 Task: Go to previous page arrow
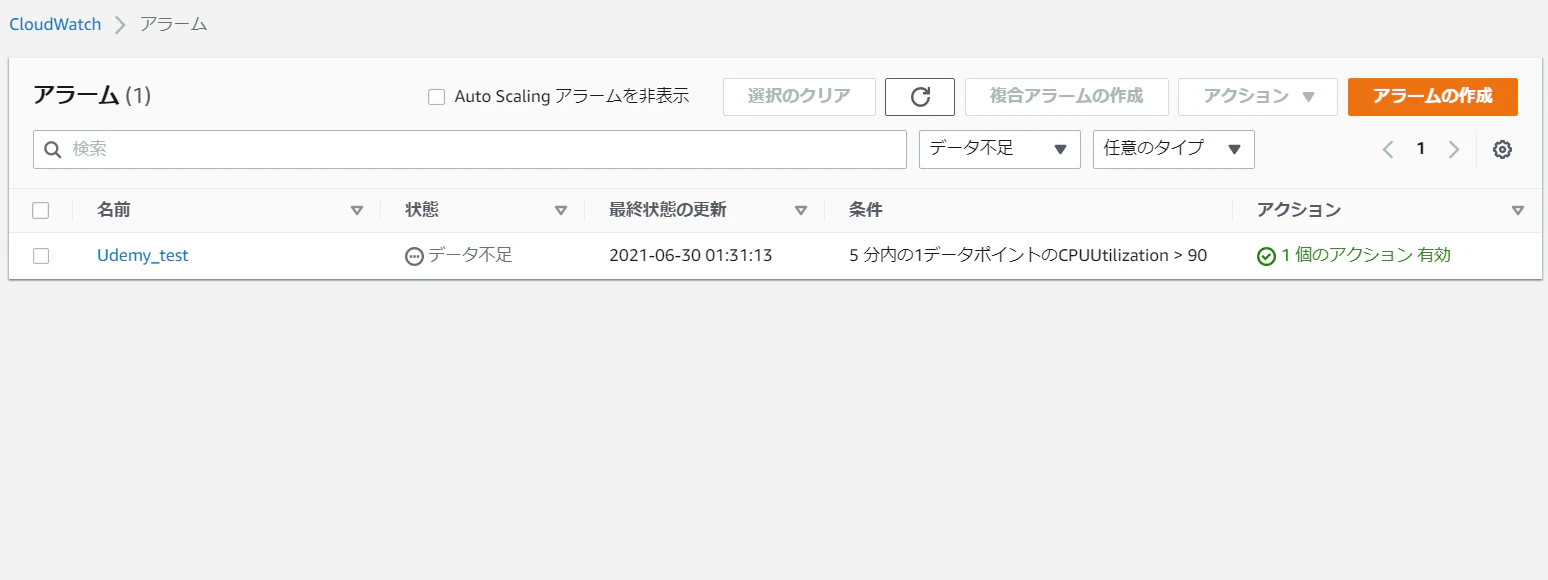pos(1388,149)
